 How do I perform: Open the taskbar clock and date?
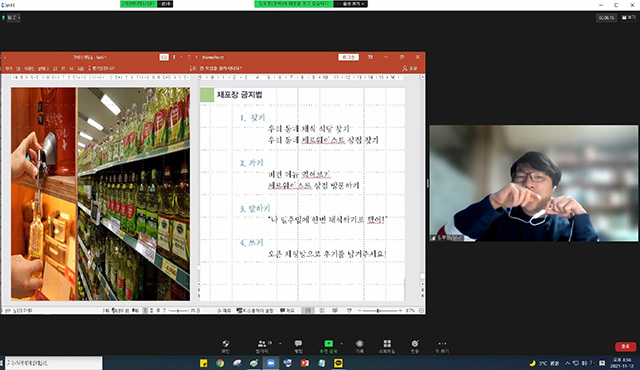[x=623, y=363]
